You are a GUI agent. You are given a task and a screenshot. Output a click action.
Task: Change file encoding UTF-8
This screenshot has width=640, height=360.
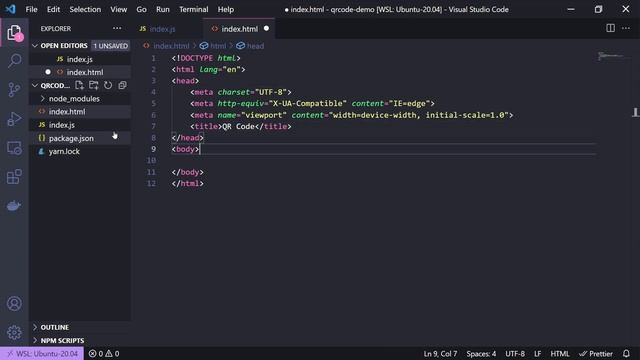tap(515, 353)
